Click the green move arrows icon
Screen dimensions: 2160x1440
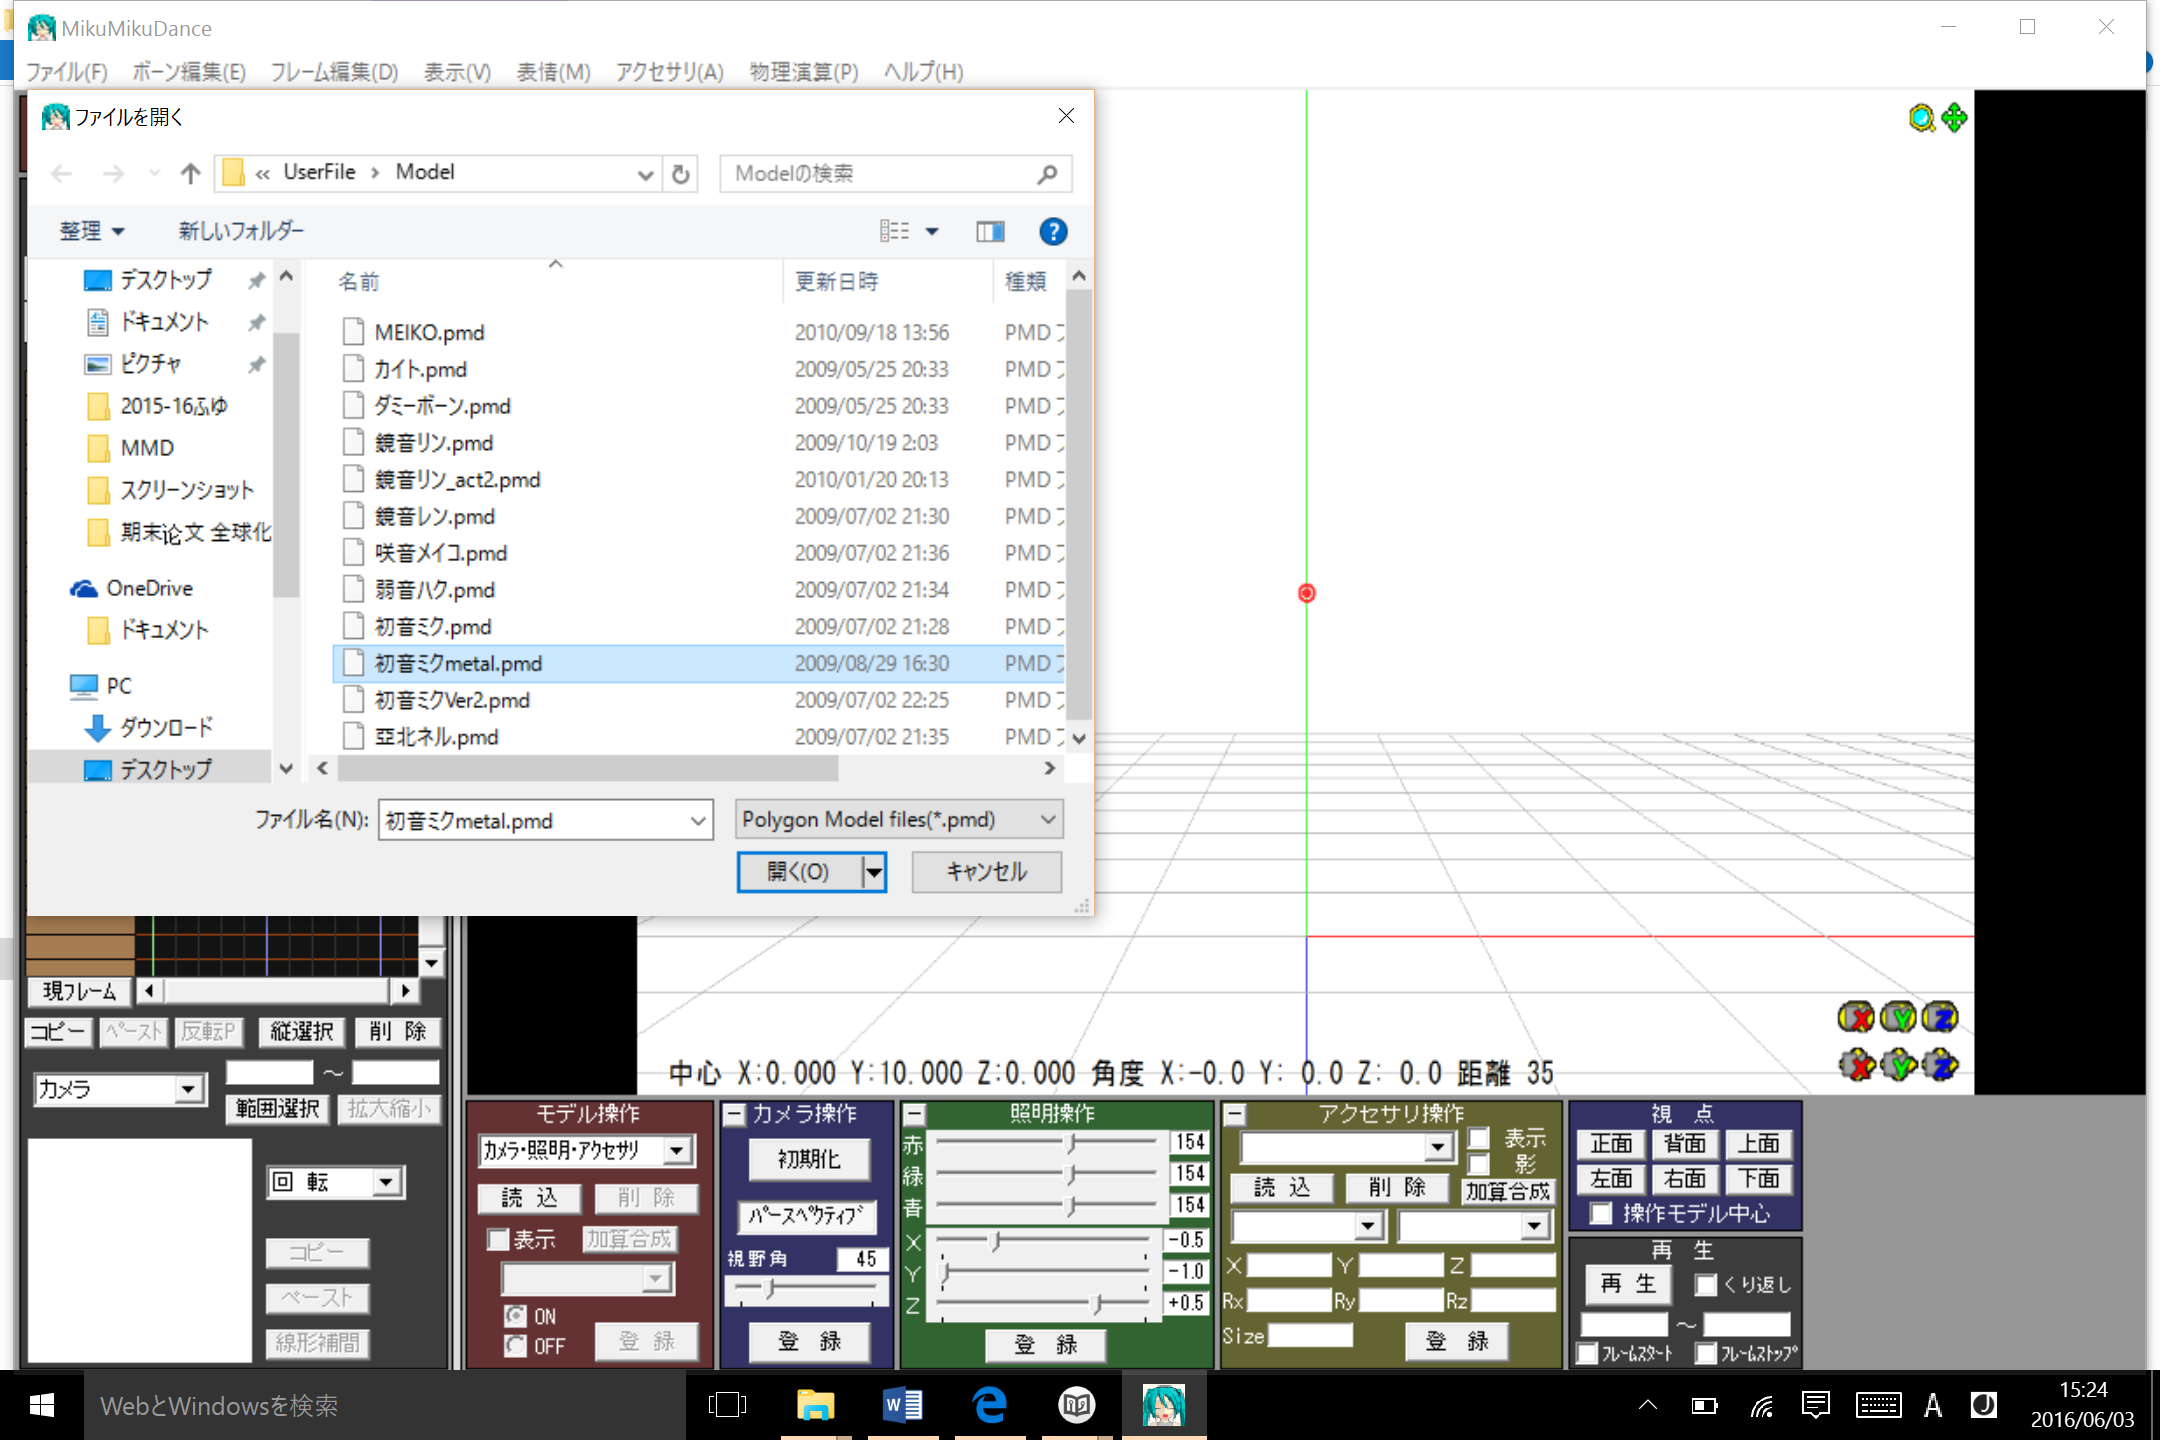(1954, 118)
